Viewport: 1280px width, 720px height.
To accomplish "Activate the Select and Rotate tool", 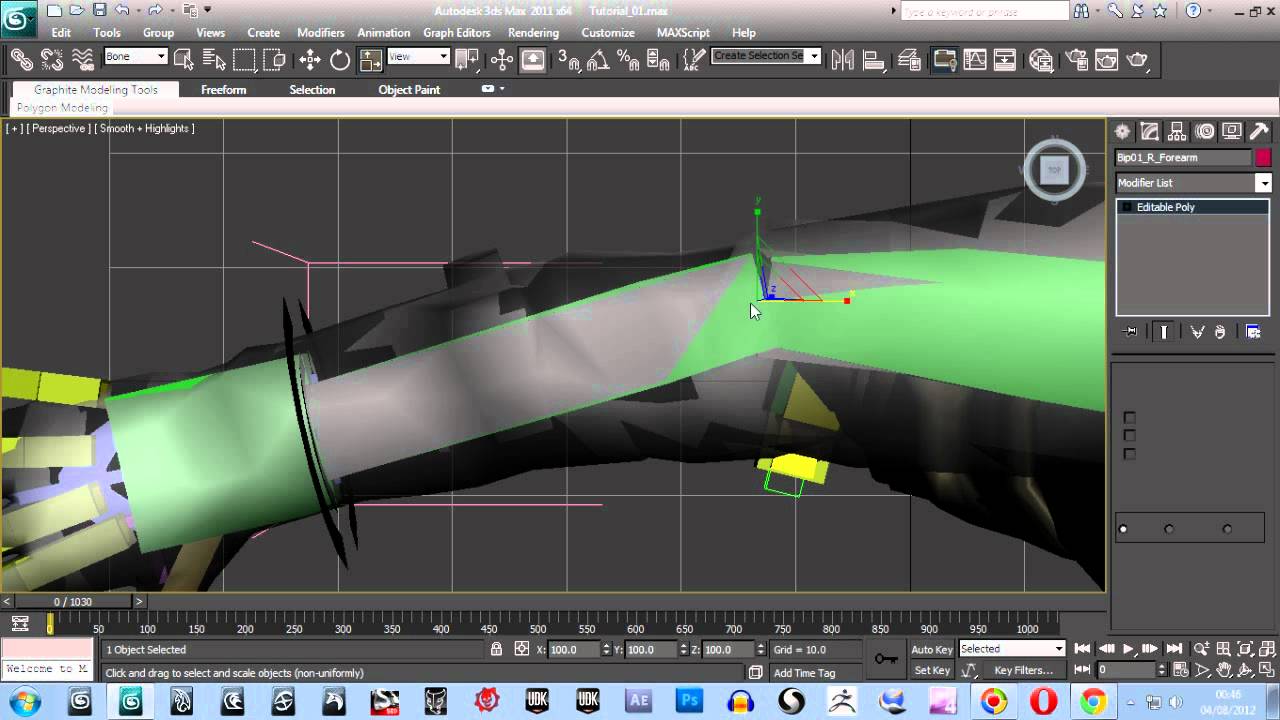I will pyautogui.click(x=340, y=60).
